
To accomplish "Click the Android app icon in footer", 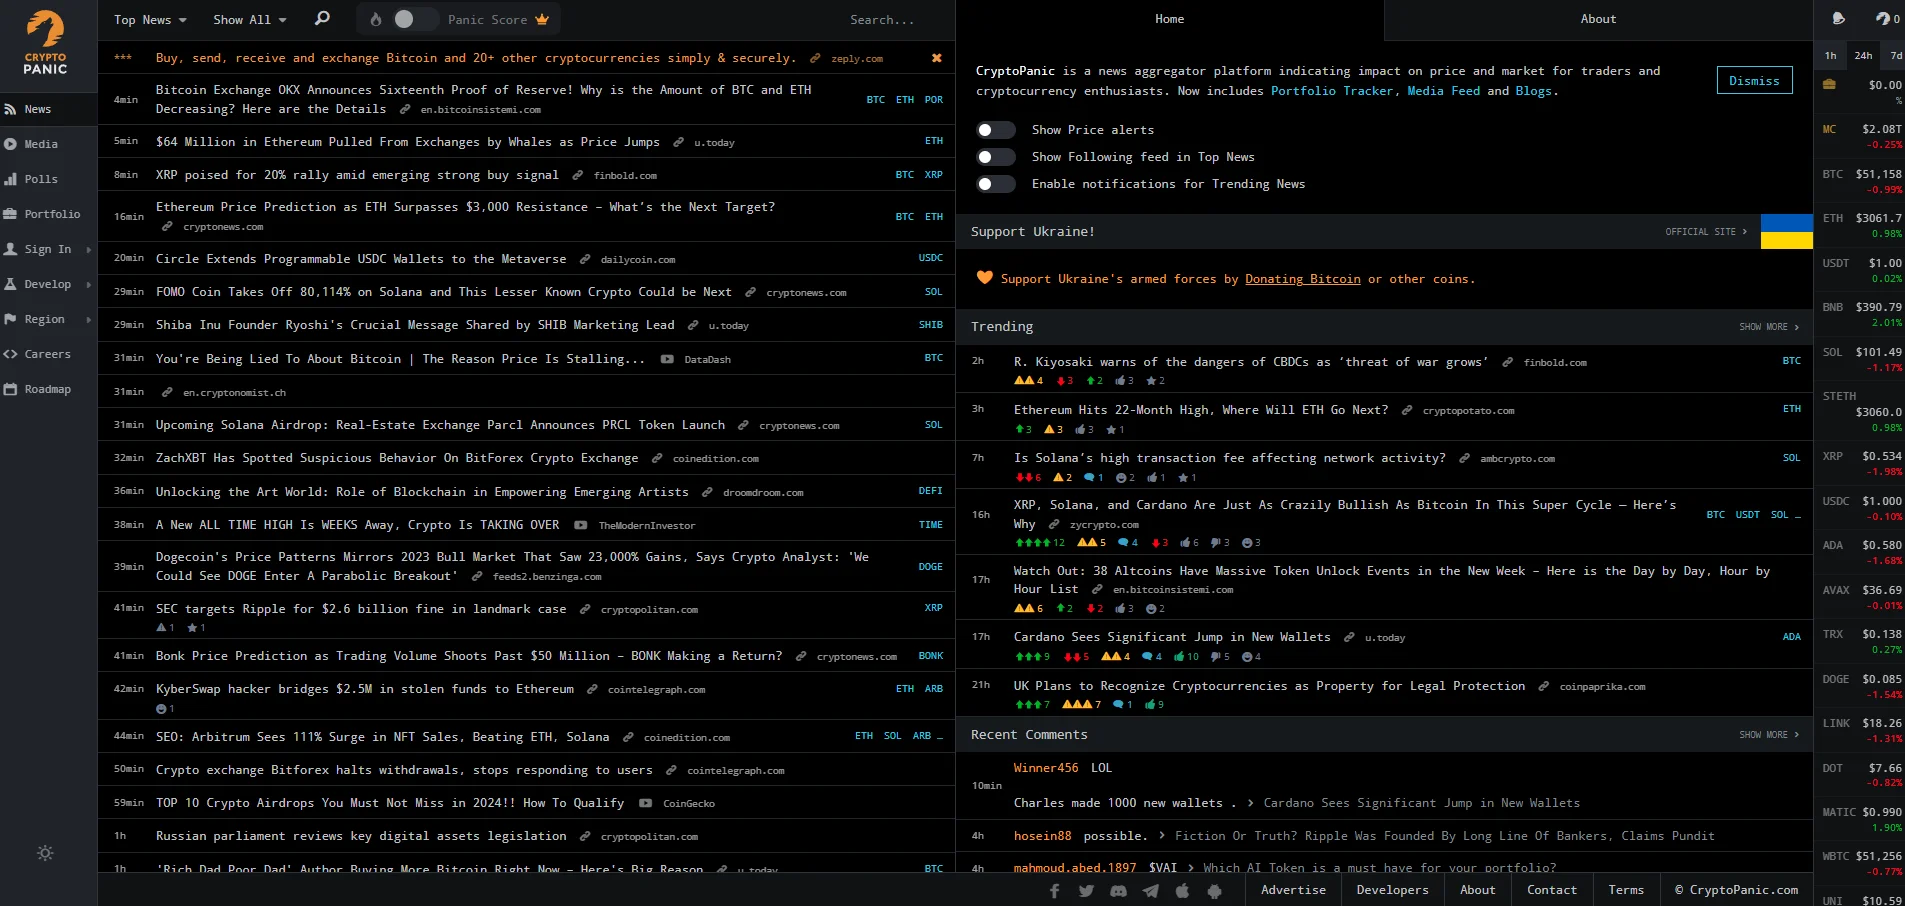I will pyautogui.click(x=1215, y=890).
